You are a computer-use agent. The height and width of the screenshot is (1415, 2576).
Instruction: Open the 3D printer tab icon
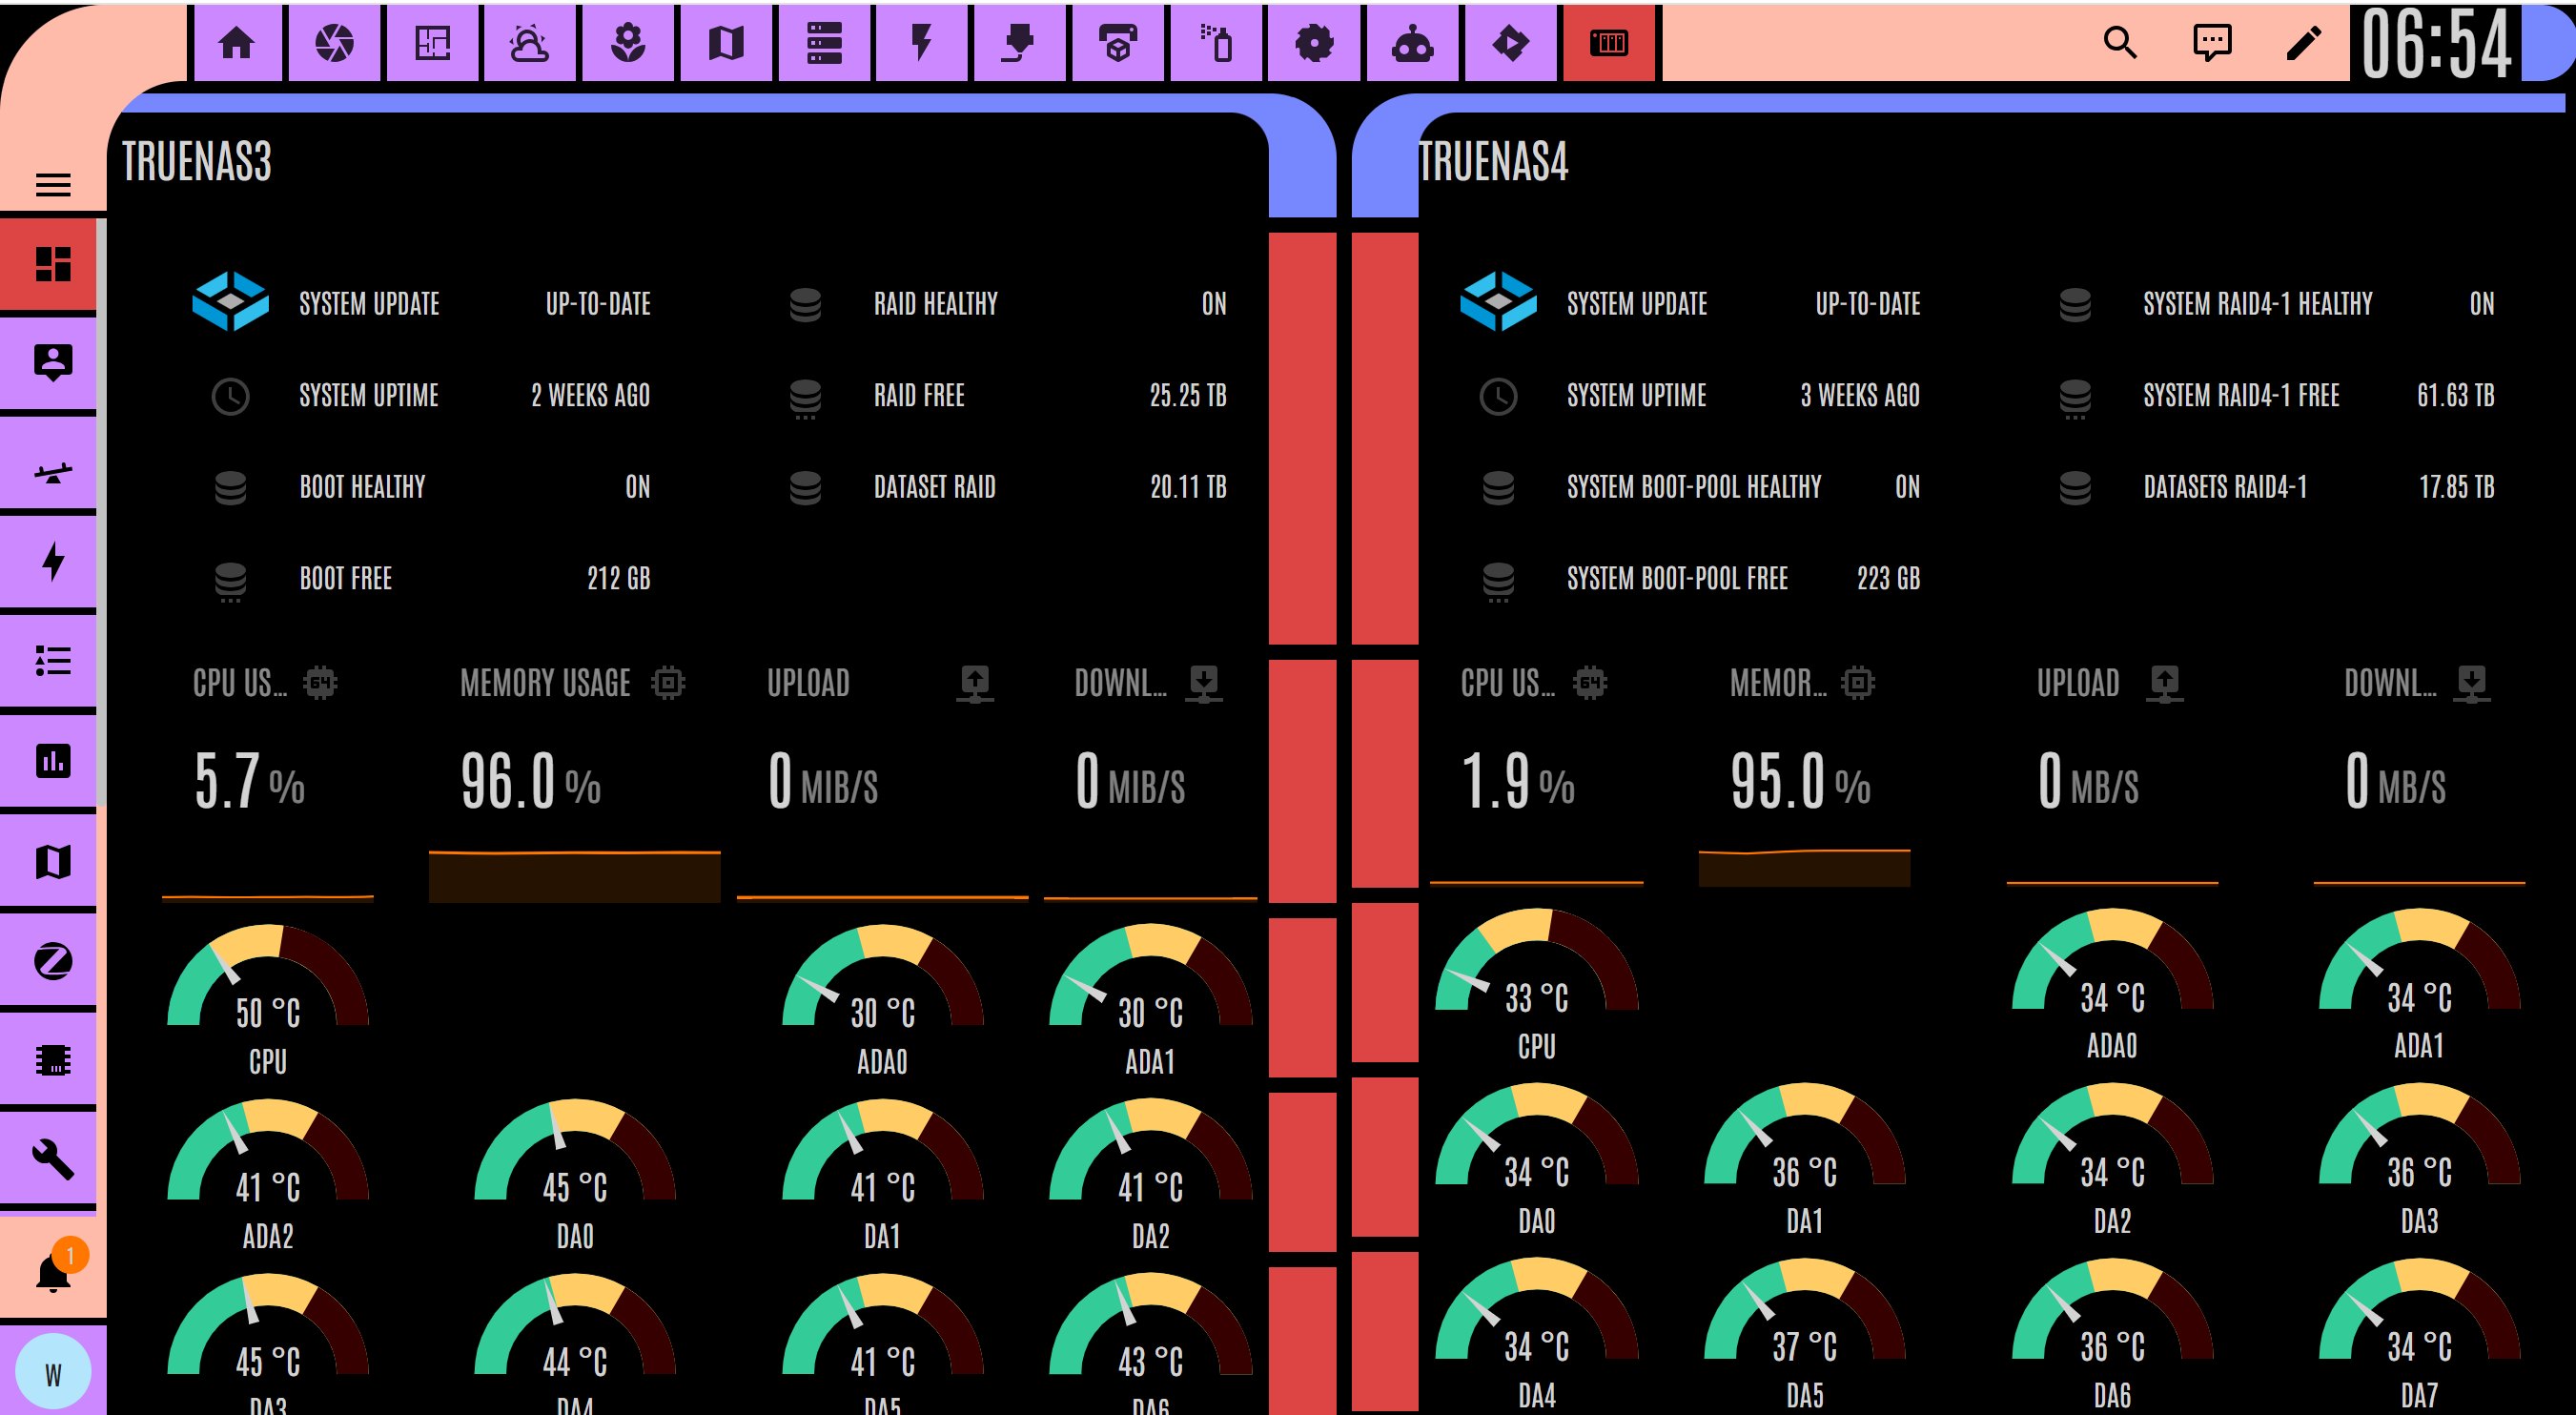pyautogui.click(x=1118, y=43)
